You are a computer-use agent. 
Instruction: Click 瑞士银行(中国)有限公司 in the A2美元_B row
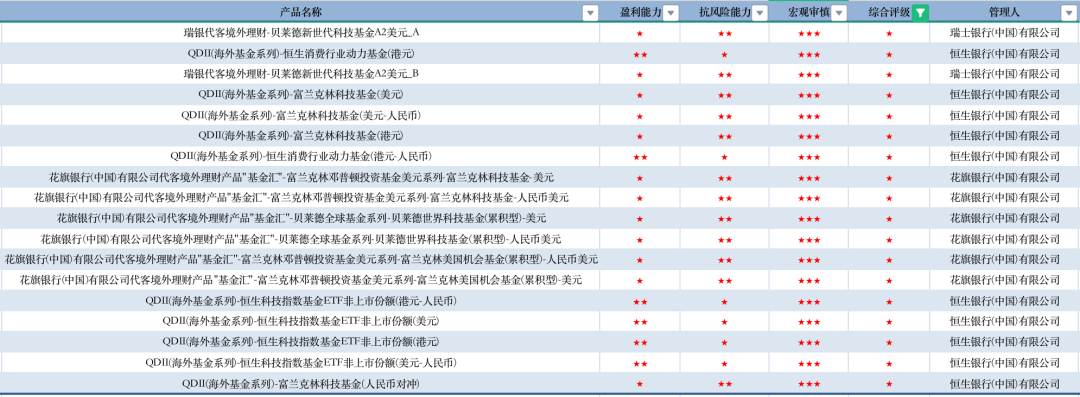pos(1004,74)
